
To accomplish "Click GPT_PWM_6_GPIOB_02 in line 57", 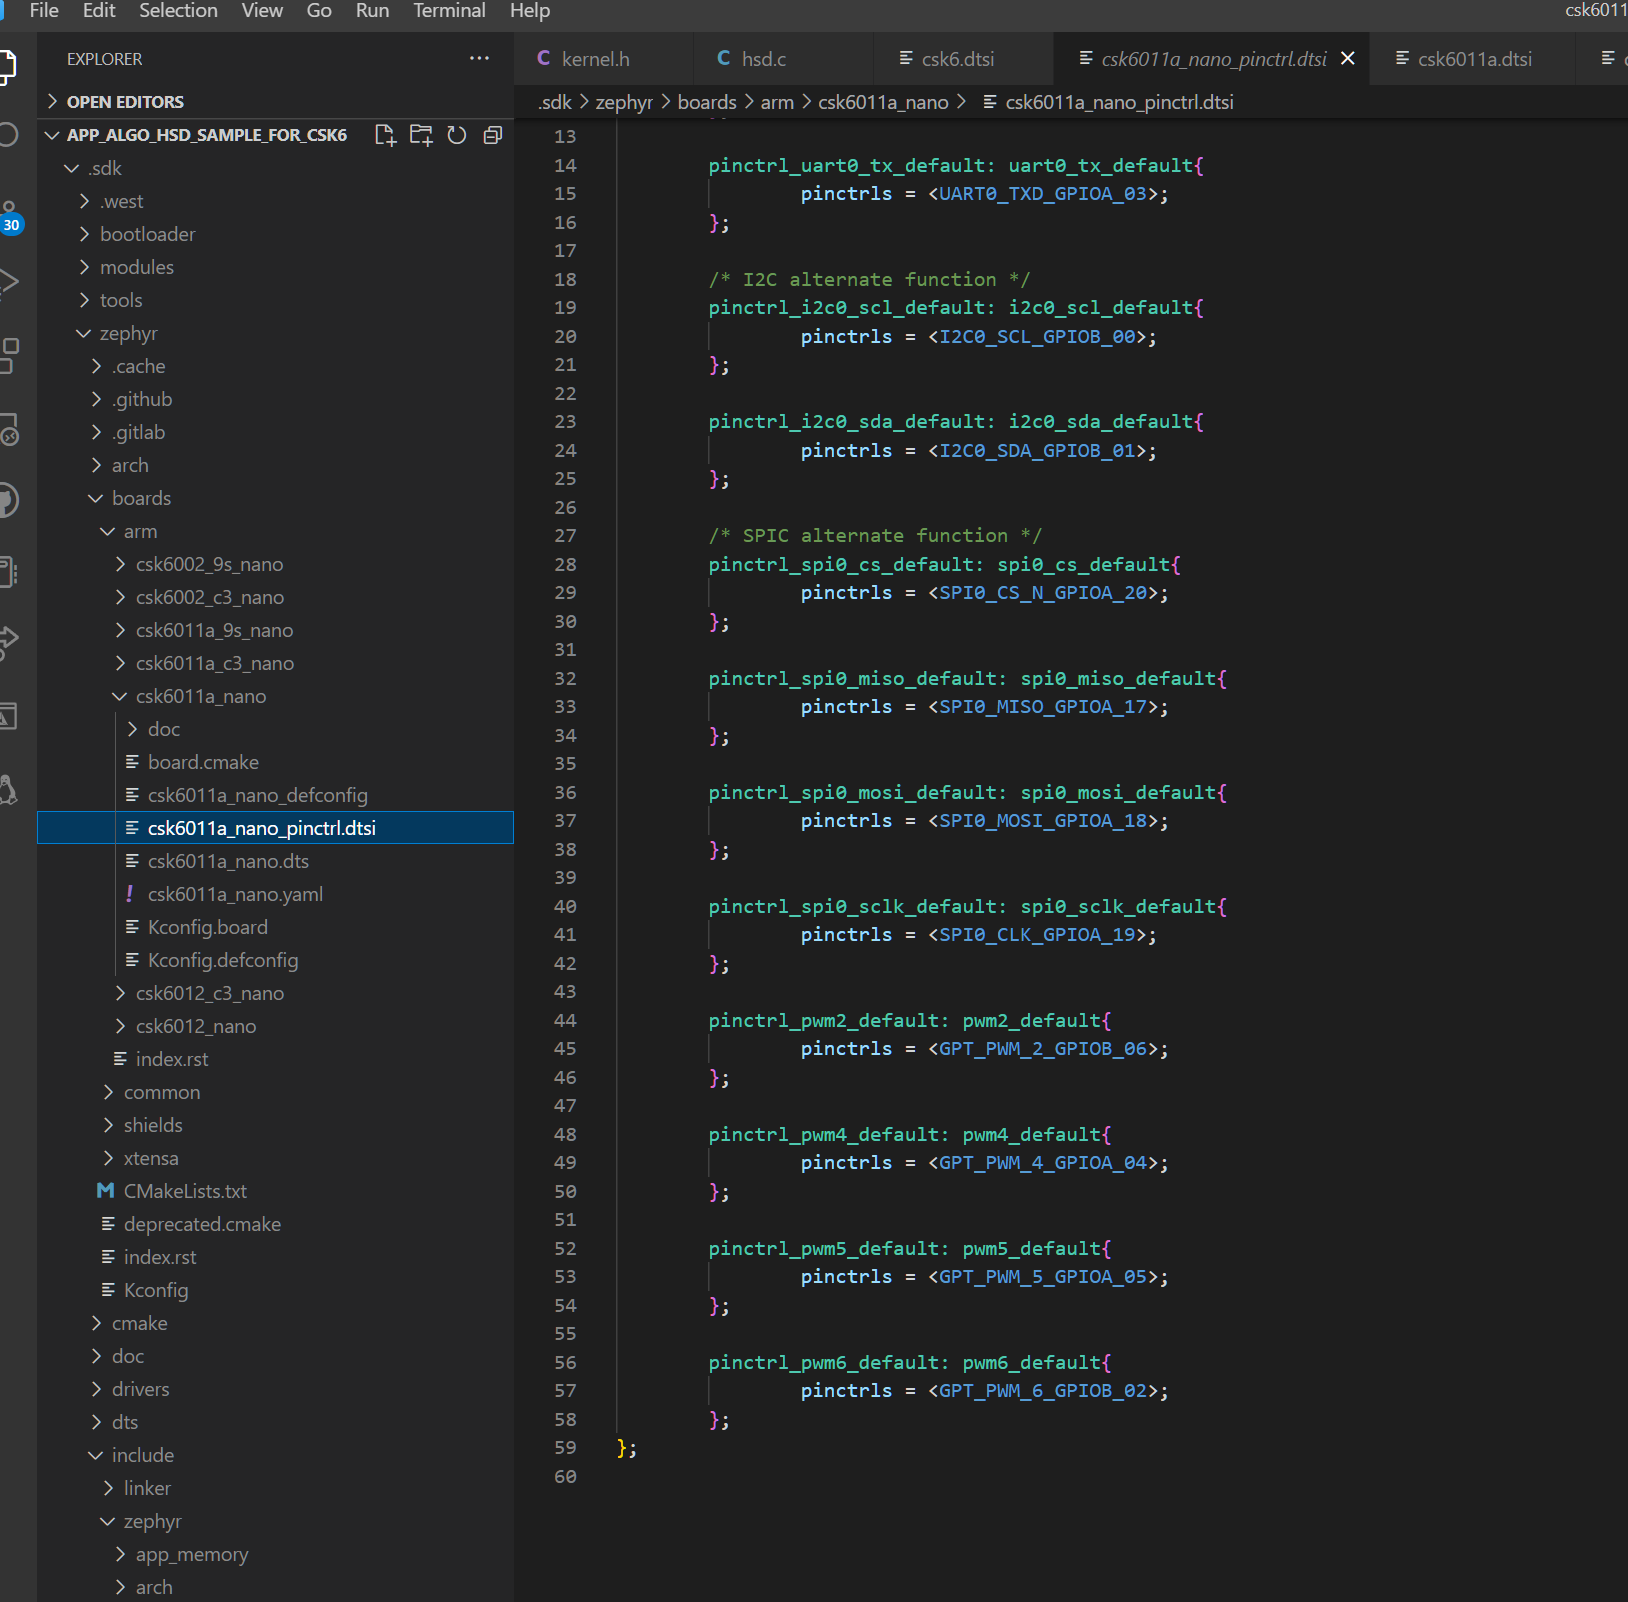I will coord(1043,1390).
